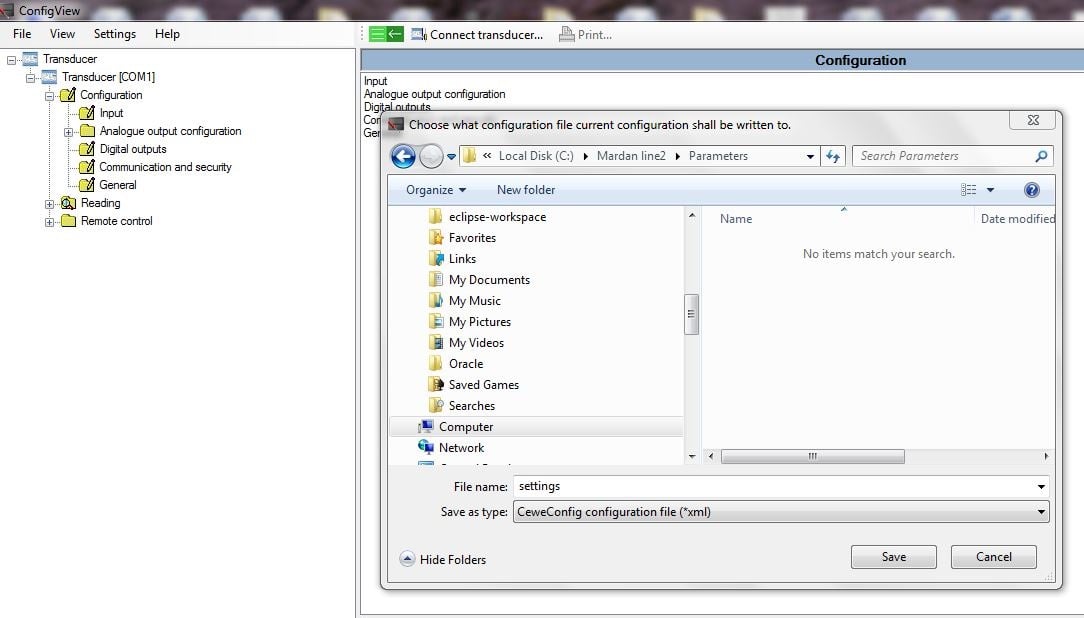Click the Computer icon in folder pane

[x=426, y=427]
